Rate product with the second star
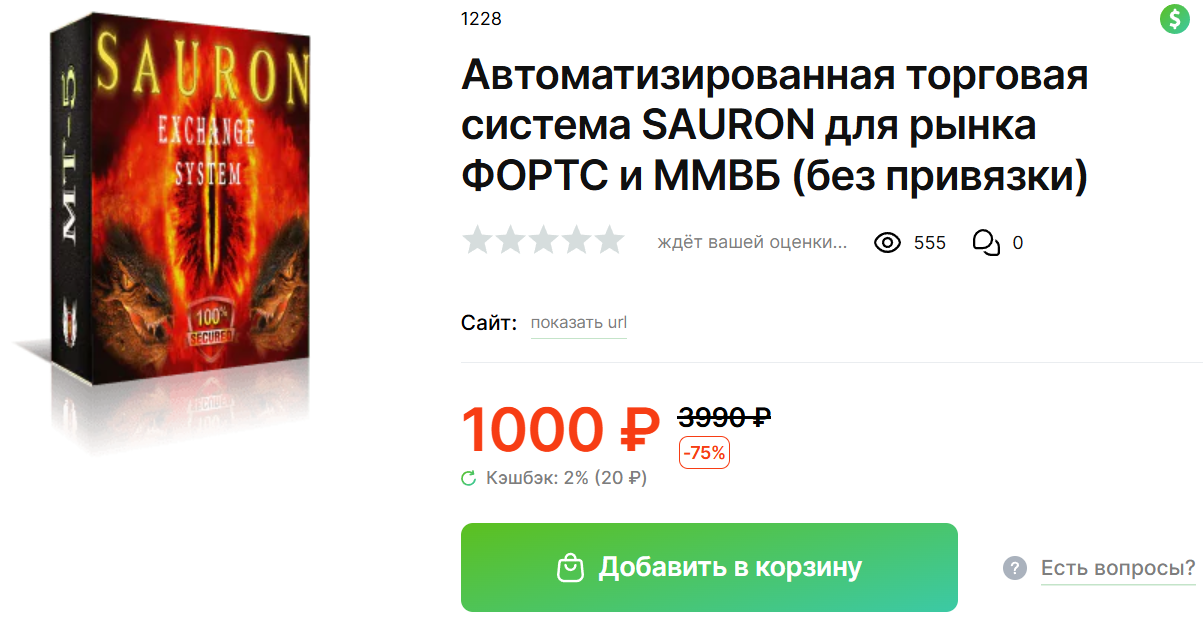This screenshot has height=629, width=1203. [x=510, y=240]
